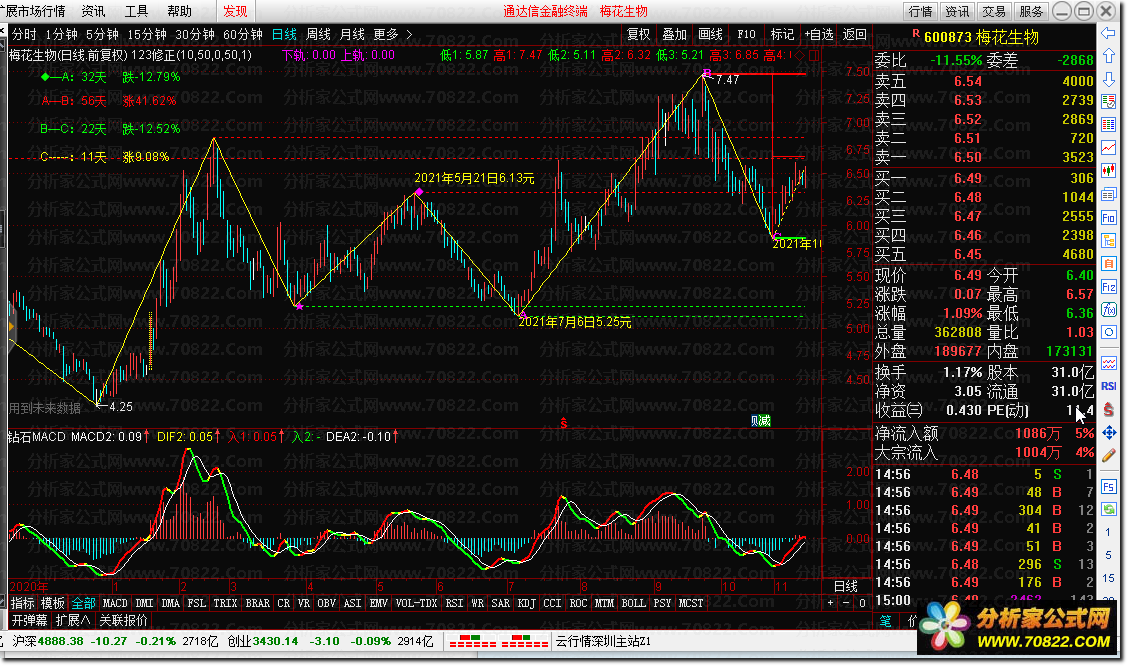This screenshot has height=666, width=1129.
Task: Select the 30分钟 period tab
Action: pos(195,35)
